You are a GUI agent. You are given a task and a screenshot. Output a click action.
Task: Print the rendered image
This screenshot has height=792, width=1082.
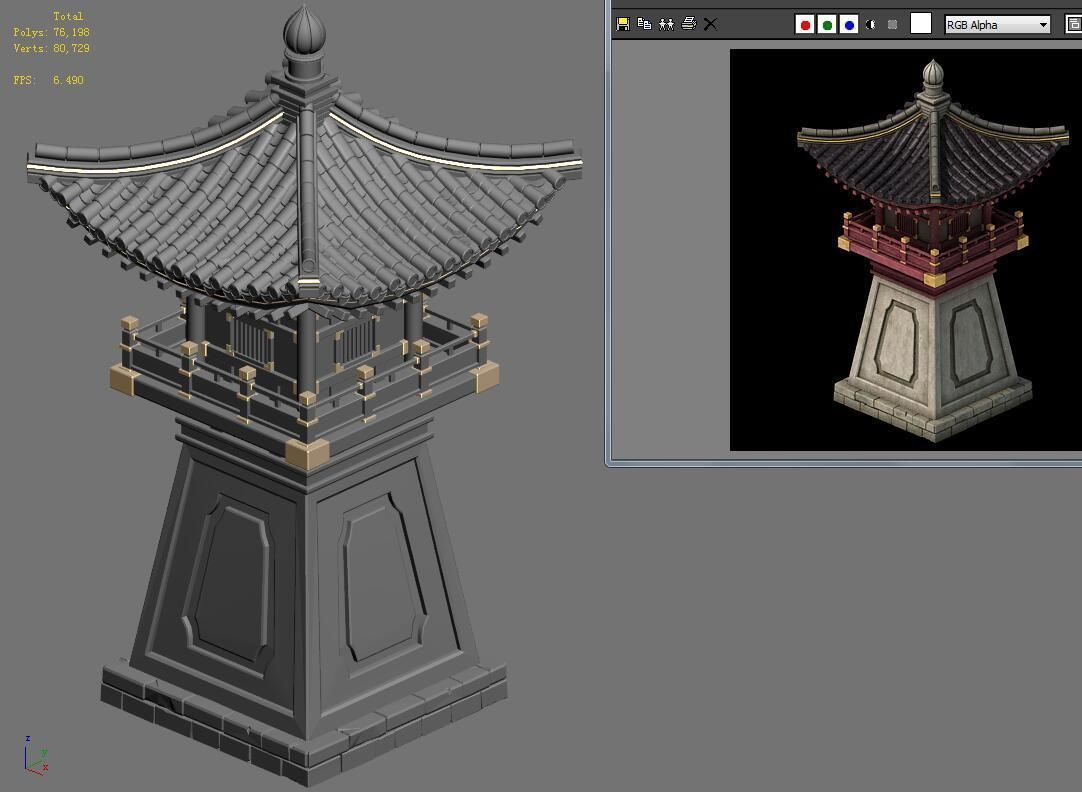tap(689, 24)
